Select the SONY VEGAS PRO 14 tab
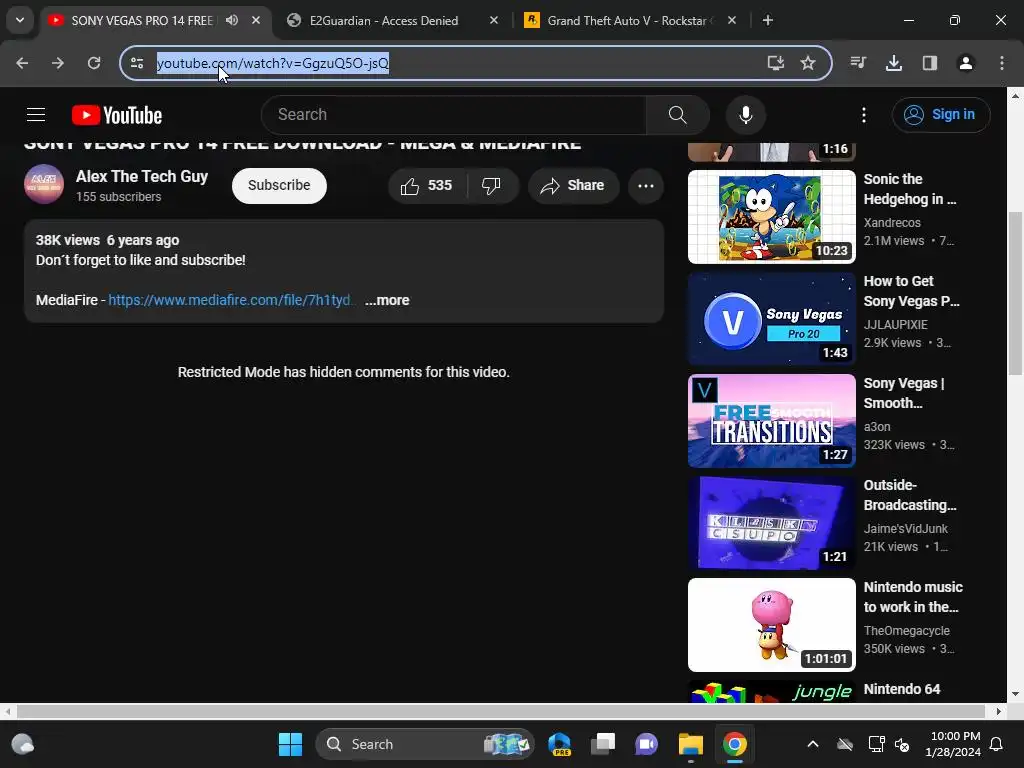This screenshot has height=768, width=1024. (142, 20)
